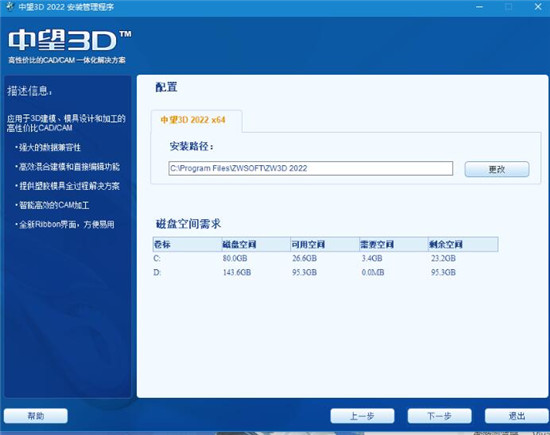550x435 pixels.
Task: Click the 安装路径 label
Action: click(x=192, y=146)
